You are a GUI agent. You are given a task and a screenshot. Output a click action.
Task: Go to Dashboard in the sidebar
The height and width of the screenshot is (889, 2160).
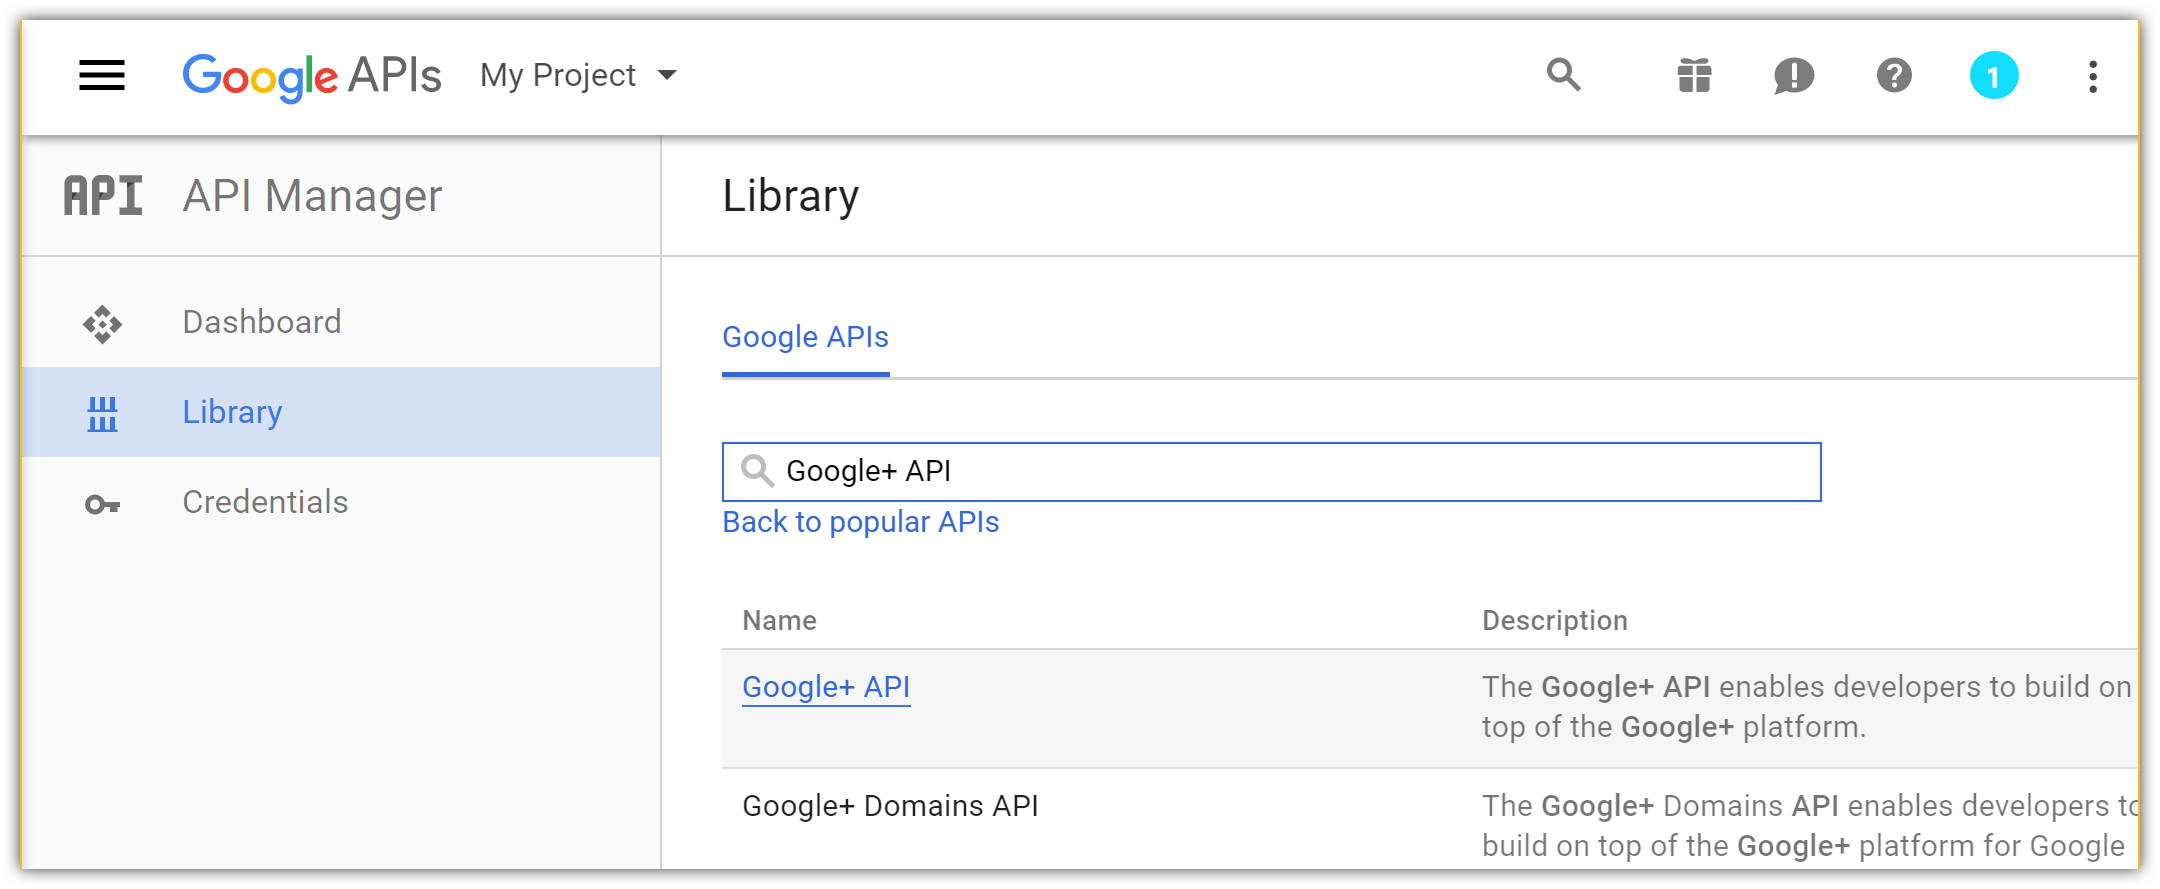click(x=341, y=322)
